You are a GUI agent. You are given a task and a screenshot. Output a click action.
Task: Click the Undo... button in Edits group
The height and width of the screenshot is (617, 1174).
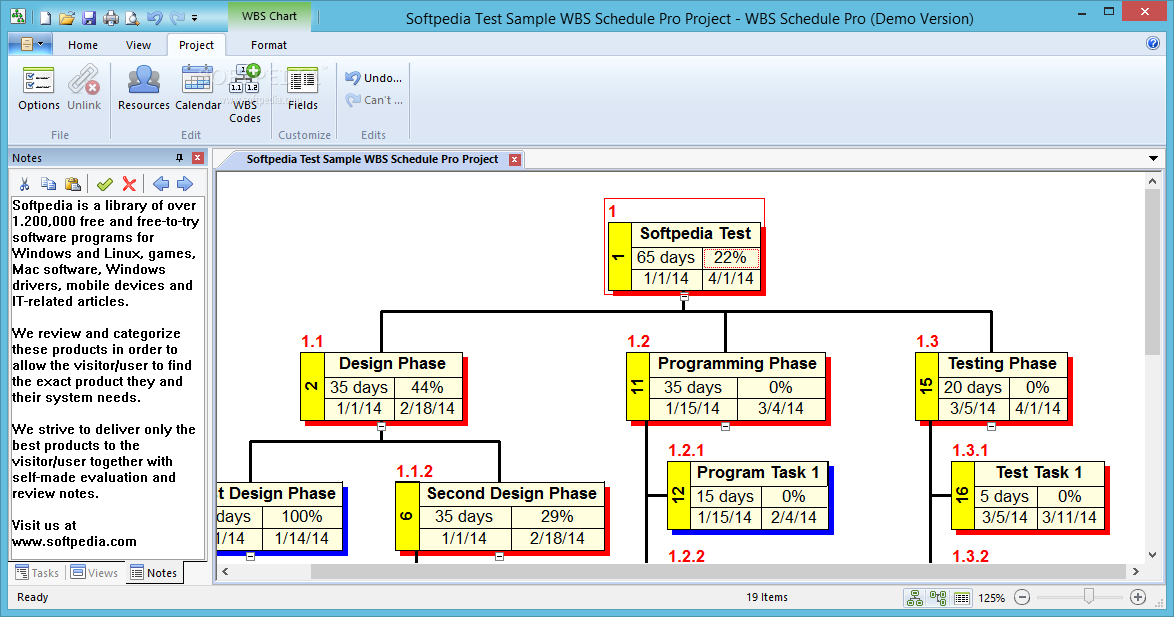[x=374, y=78]
